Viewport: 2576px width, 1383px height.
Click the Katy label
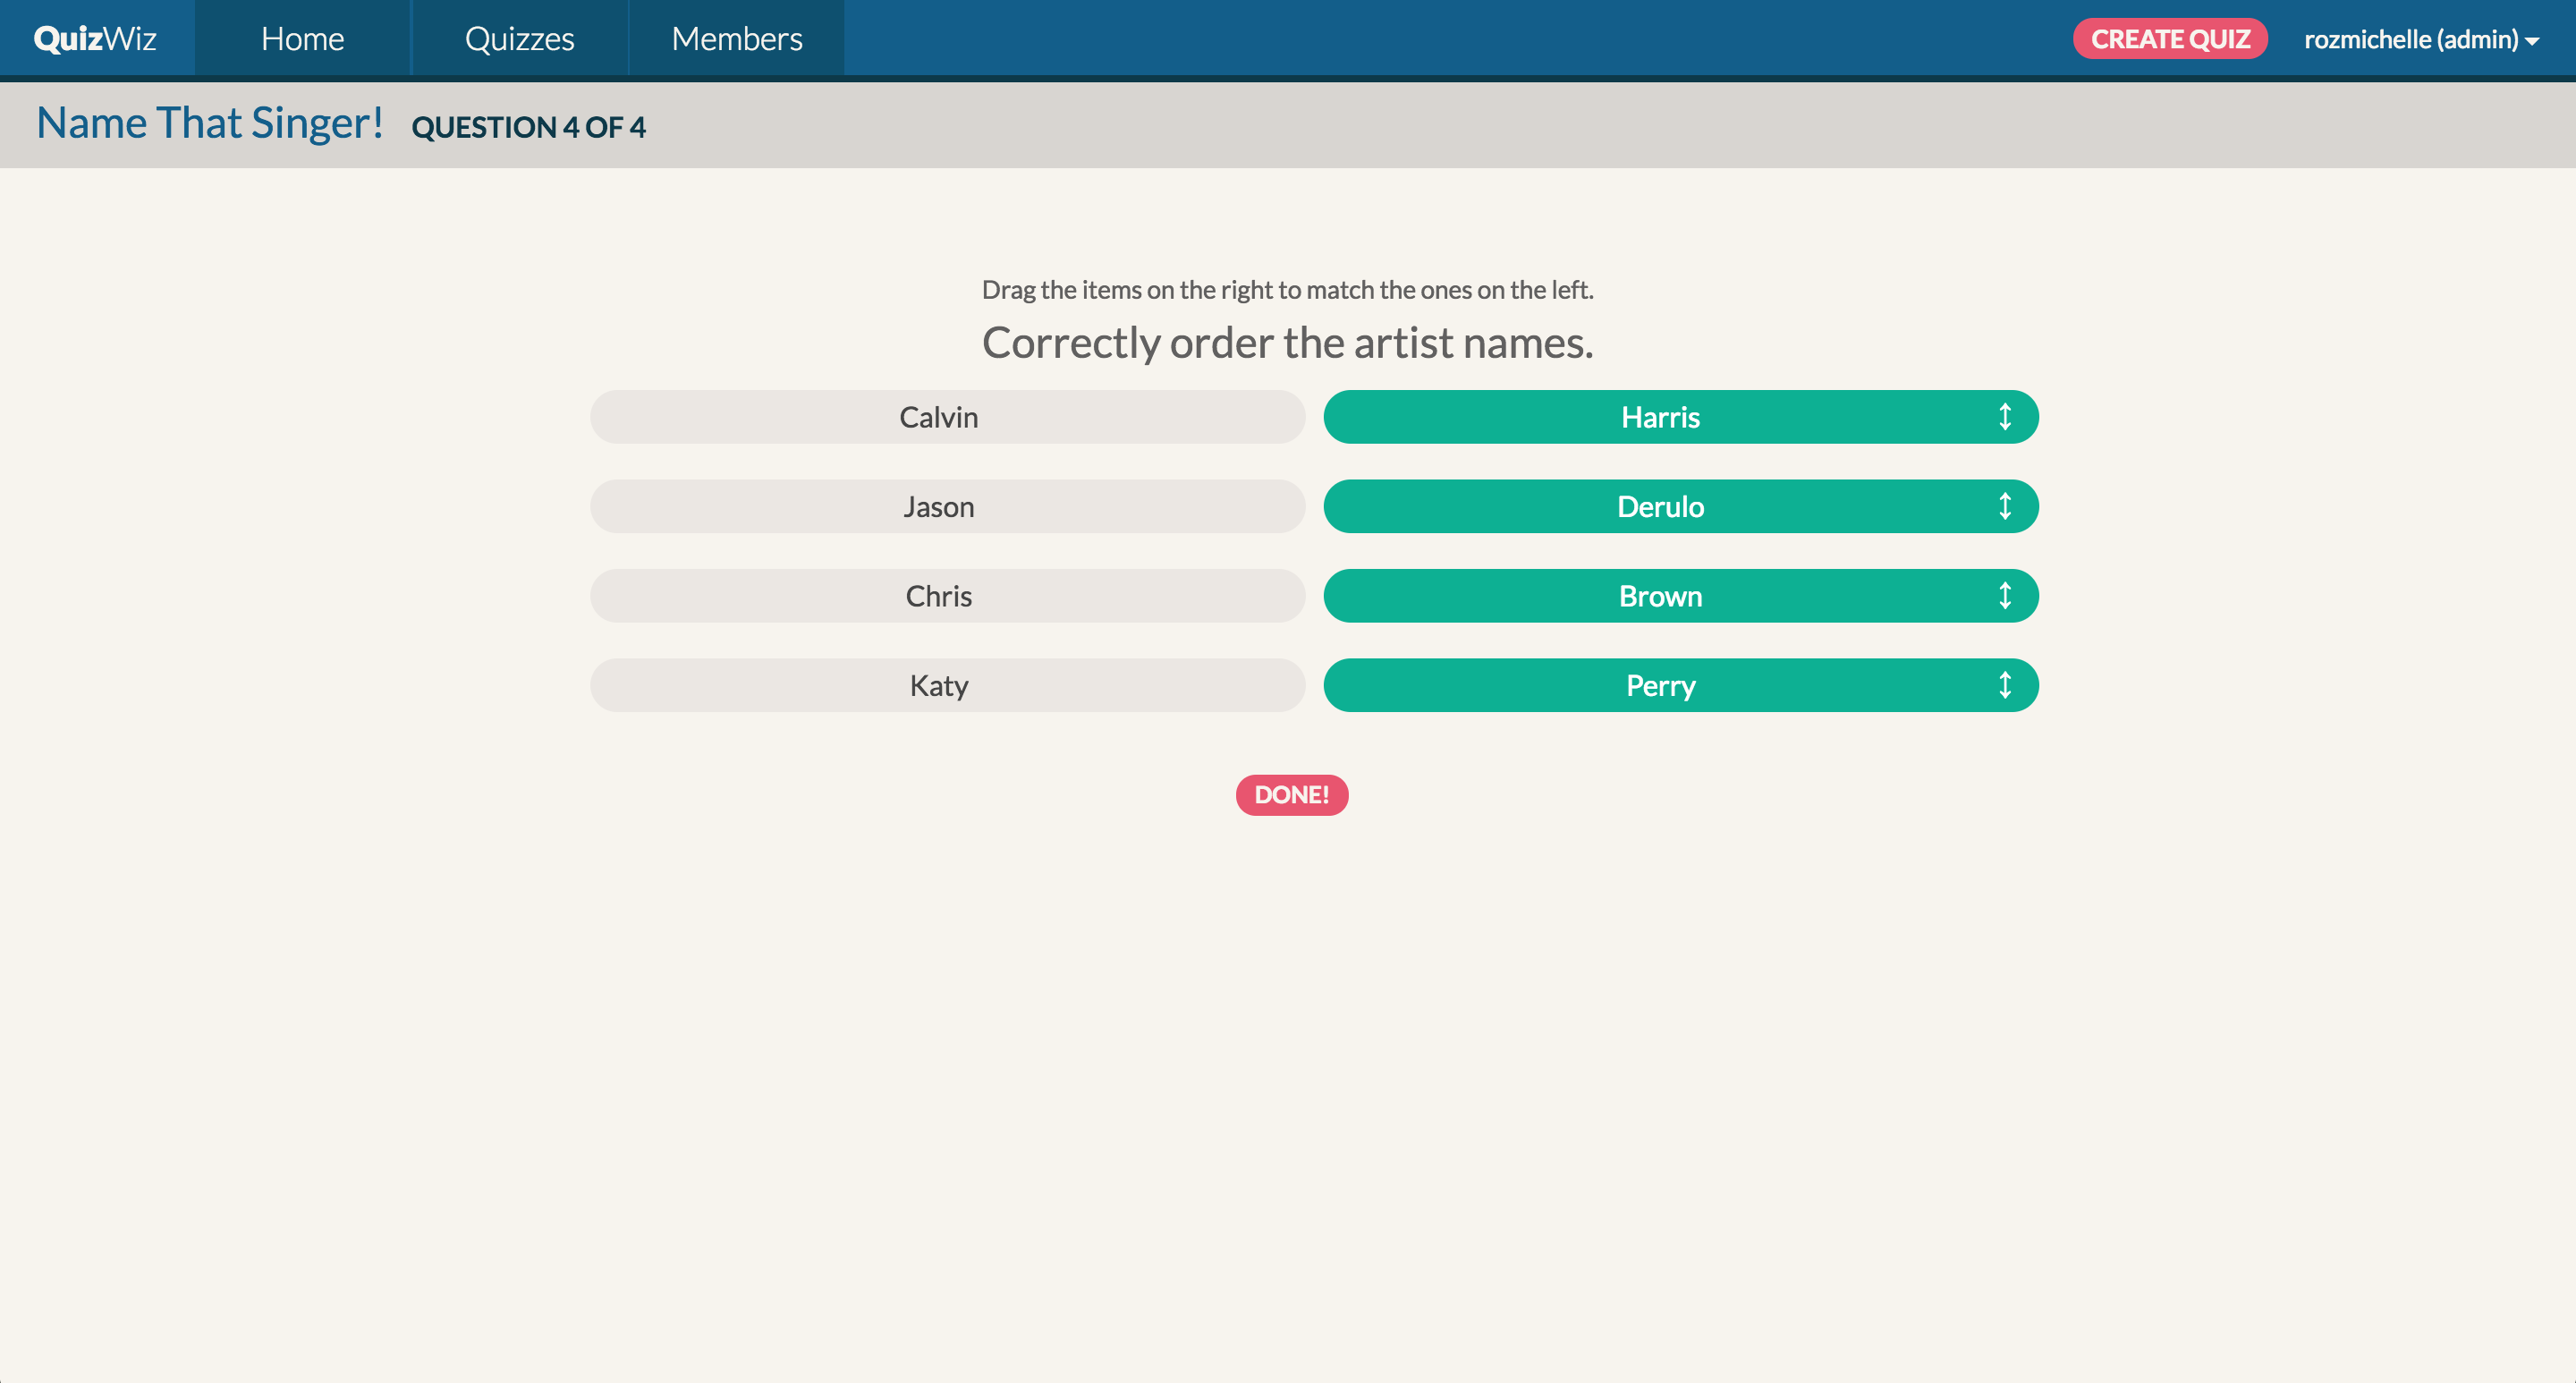[x=947, y=685]
